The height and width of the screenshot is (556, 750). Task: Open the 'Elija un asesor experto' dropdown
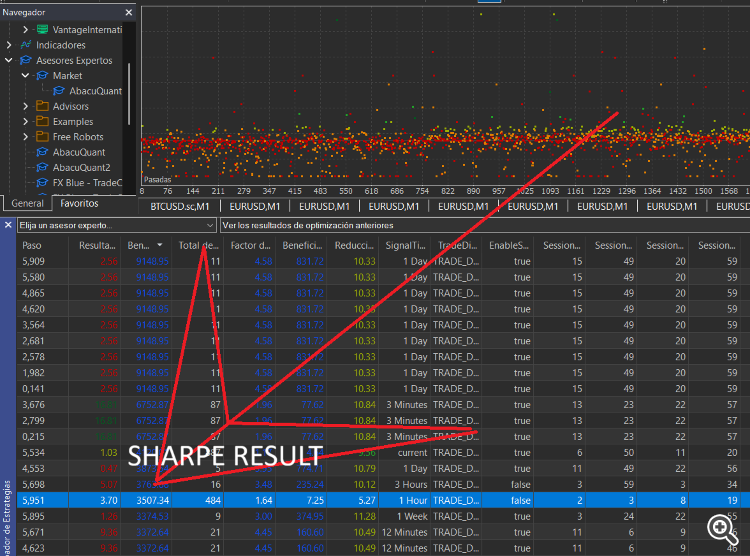[x=117, y=225]
